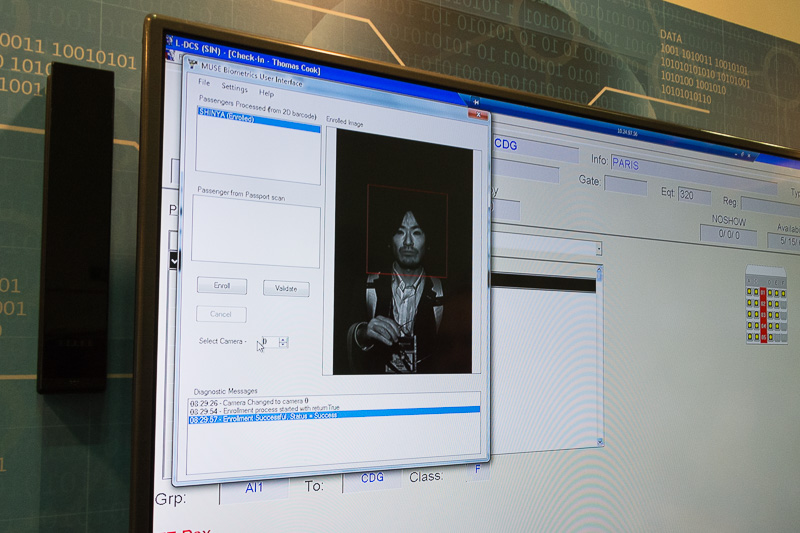
Task: Click the scrollbar down arrow in L-DCS list
Action: (601, 442)
